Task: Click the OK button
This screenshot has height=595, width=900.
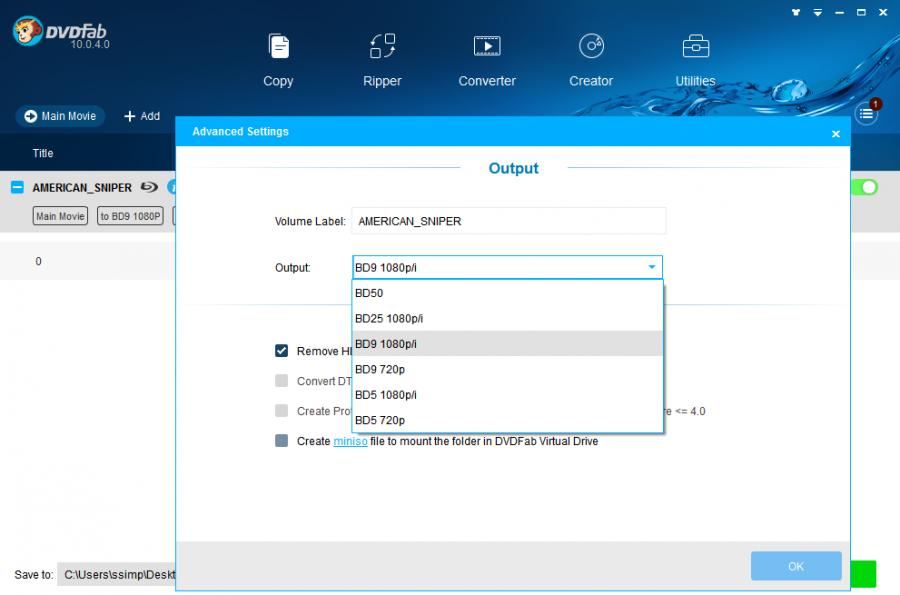Action: [796, 566]
